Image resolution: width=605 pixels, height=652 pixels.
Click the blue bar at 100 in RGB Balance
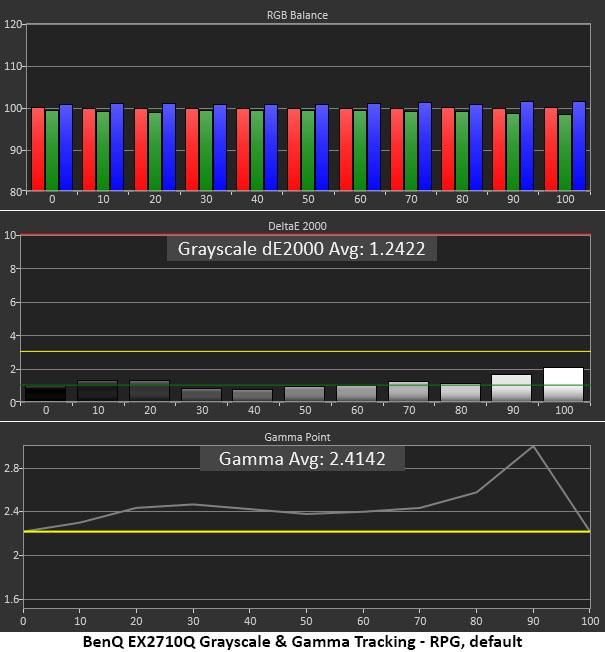[x=579, y=146]
